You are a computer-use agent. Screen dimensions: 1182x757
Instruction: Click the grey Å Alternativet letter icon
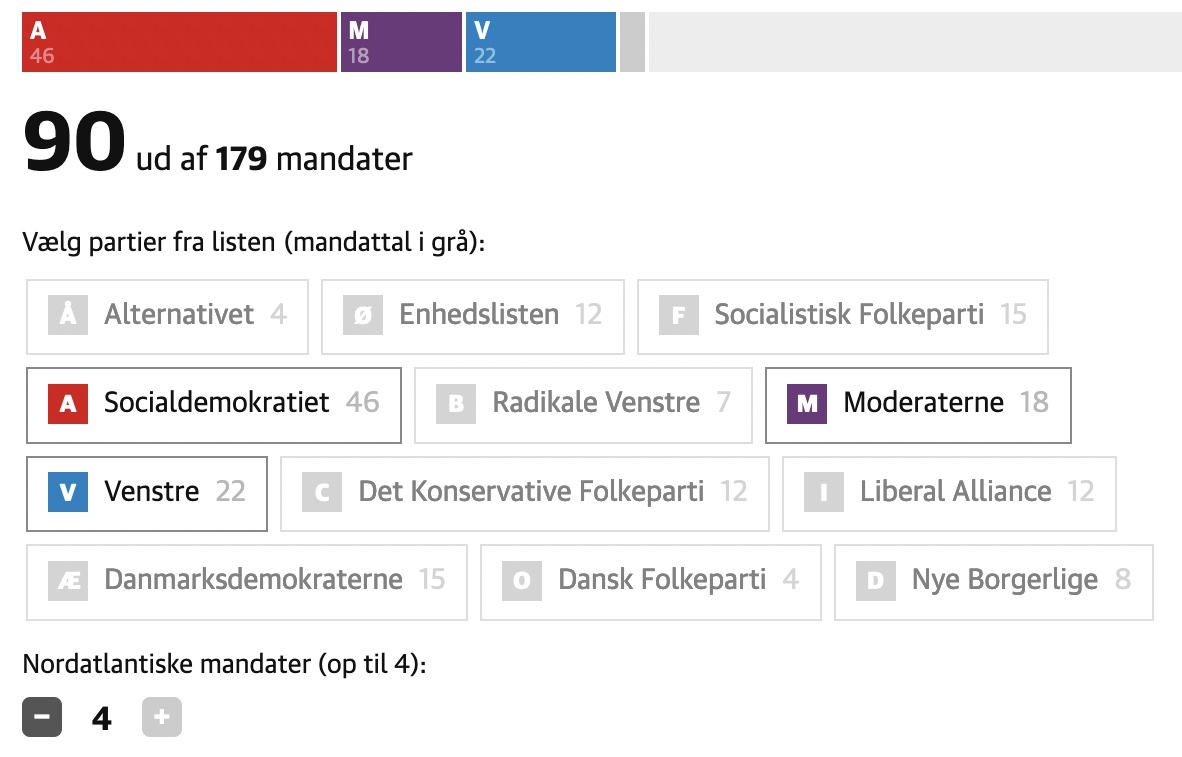click(x=68, y=316)
